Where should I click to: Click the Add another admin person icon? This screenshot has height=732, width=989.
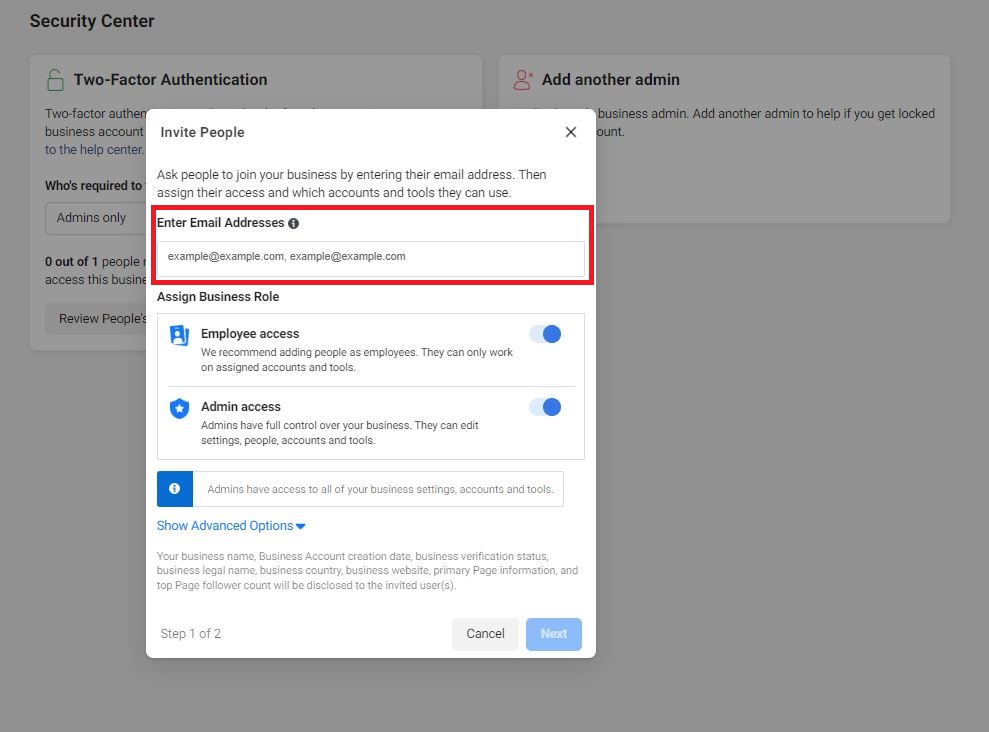tap(523, 80)
